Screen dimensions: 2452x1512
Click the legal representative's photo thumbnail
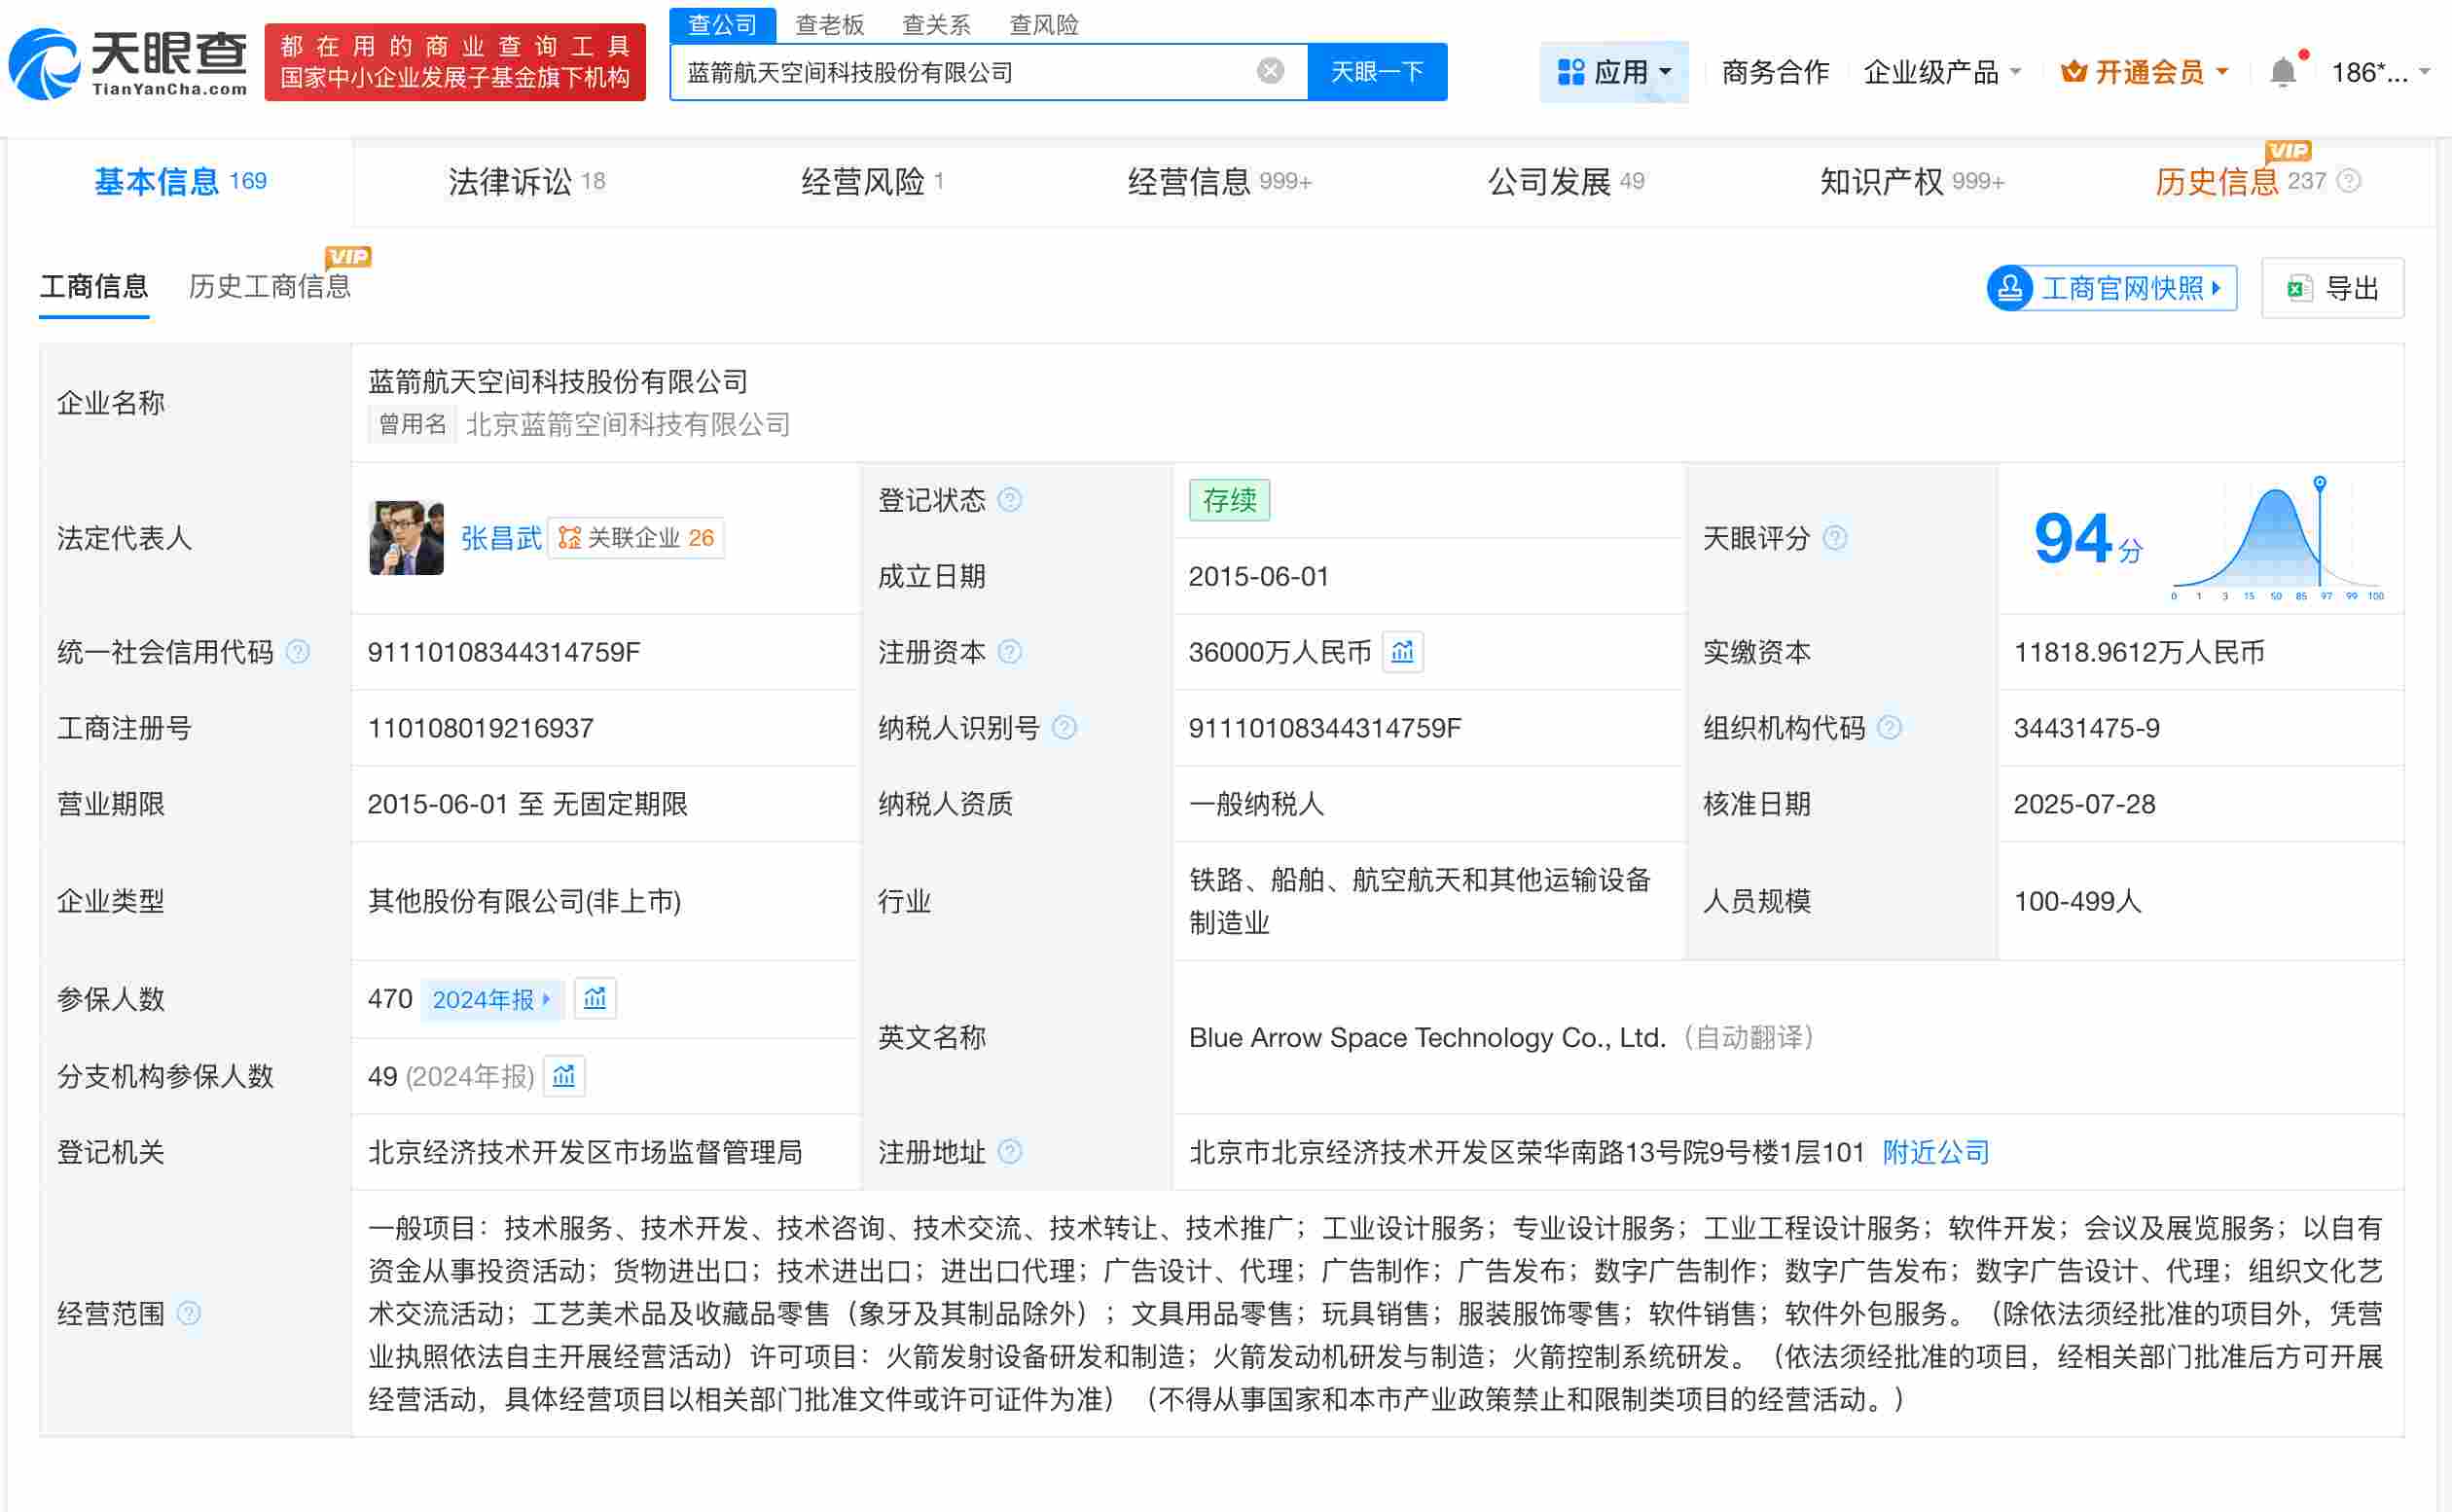pos(406,538)
